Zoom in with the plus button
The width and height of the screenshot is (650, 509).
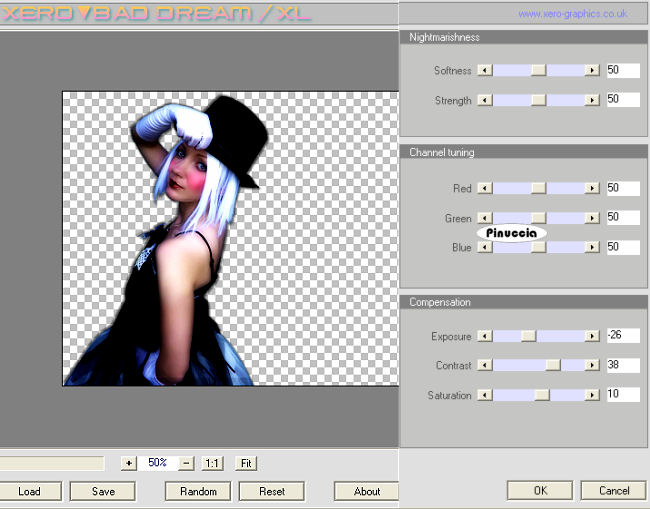[129, 463]
